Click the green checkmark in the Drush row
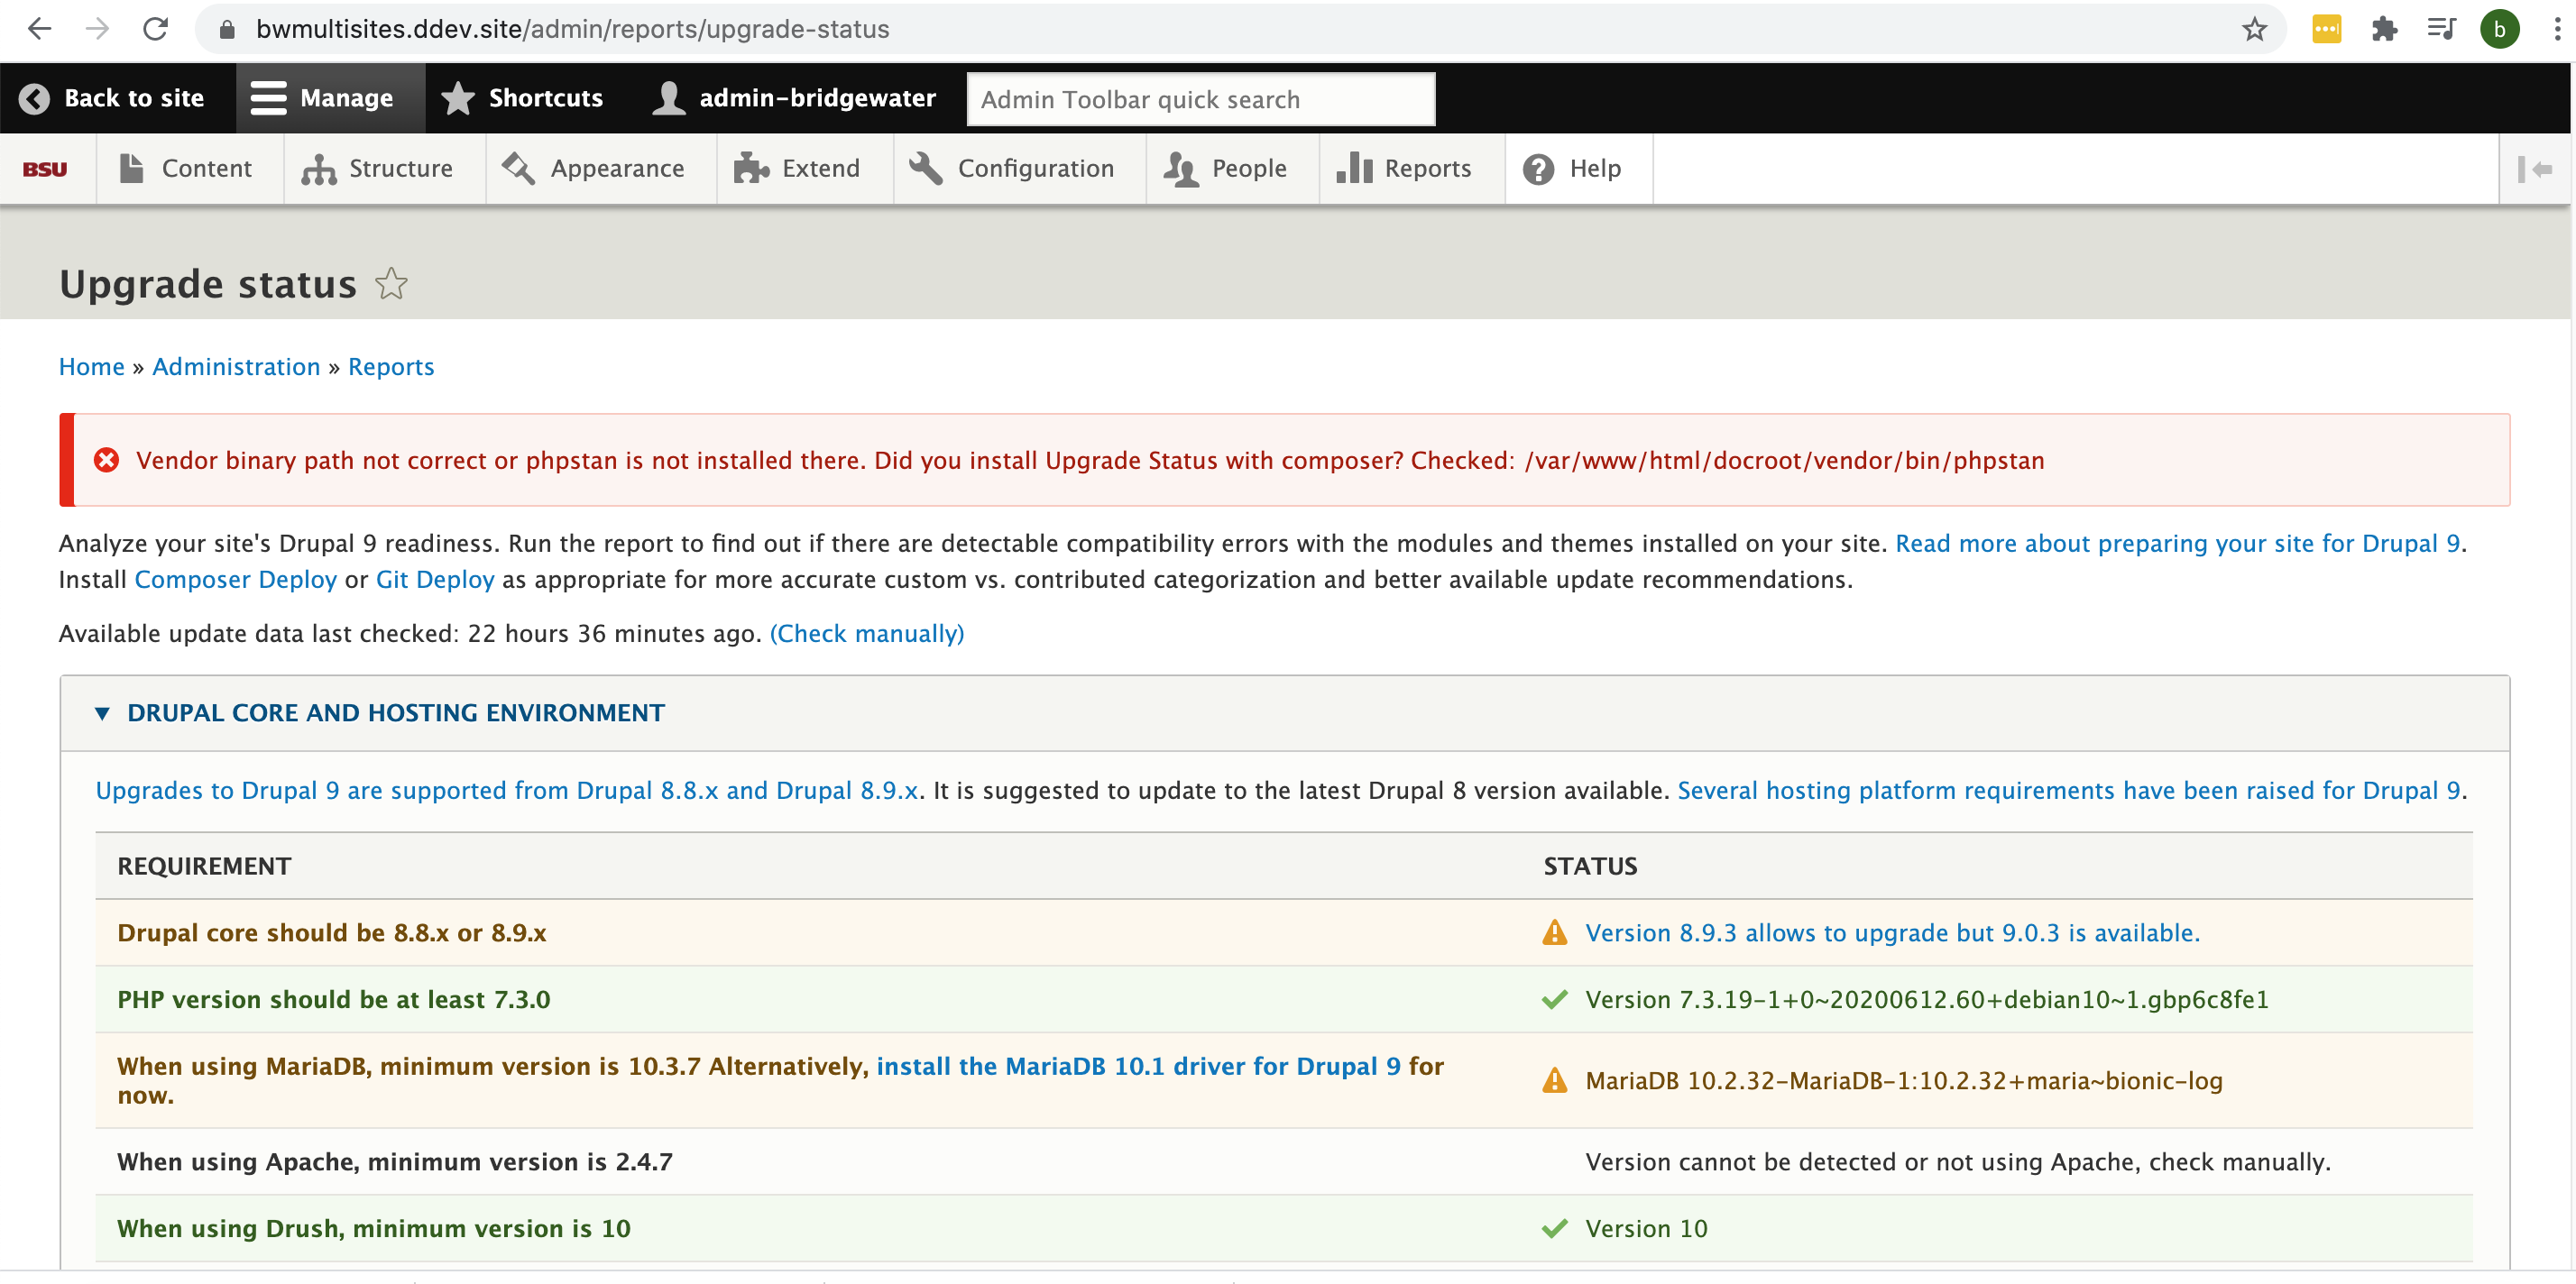The image size is (2576, 1284). coord(1555,1229)
